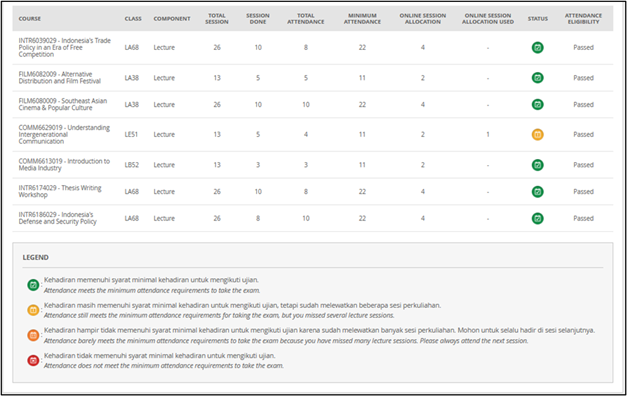The width and height of the screenshot is (627, 396).
Task: Click Passed in Intergenerational Communication row
Action: [x=583, y=135]
